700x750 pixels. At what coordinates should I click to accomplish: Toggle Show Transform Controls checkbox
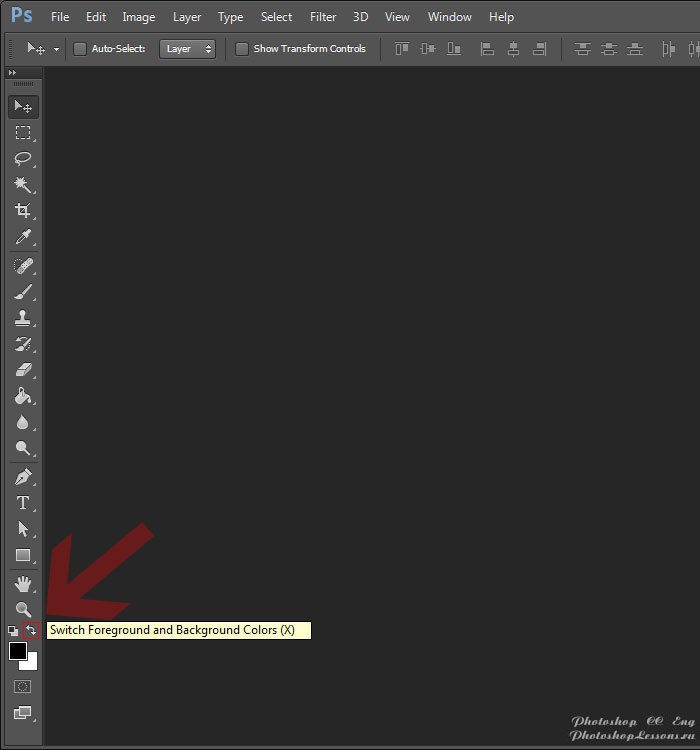tap(241, 48)
